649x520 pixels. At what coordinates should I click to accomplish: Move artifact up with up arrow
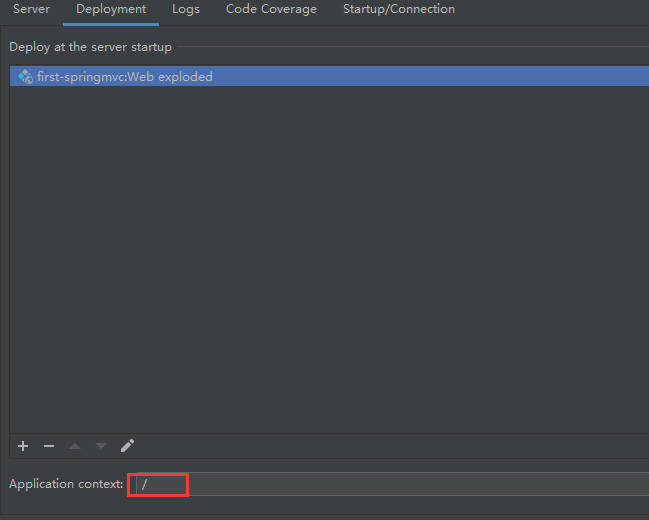75,446
